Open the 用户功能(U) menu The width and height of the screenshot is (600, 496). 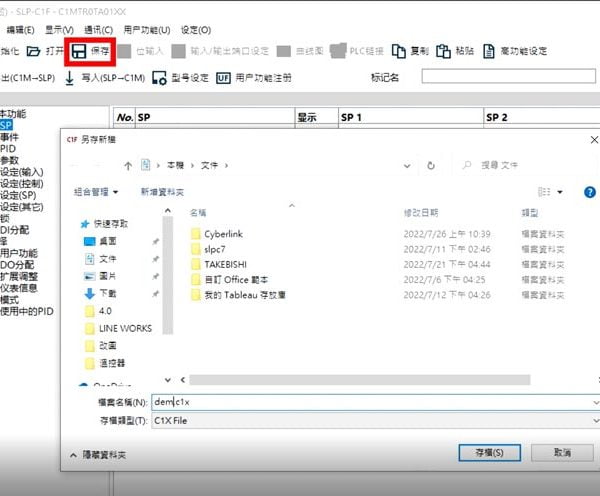click(x=147, y=29)
